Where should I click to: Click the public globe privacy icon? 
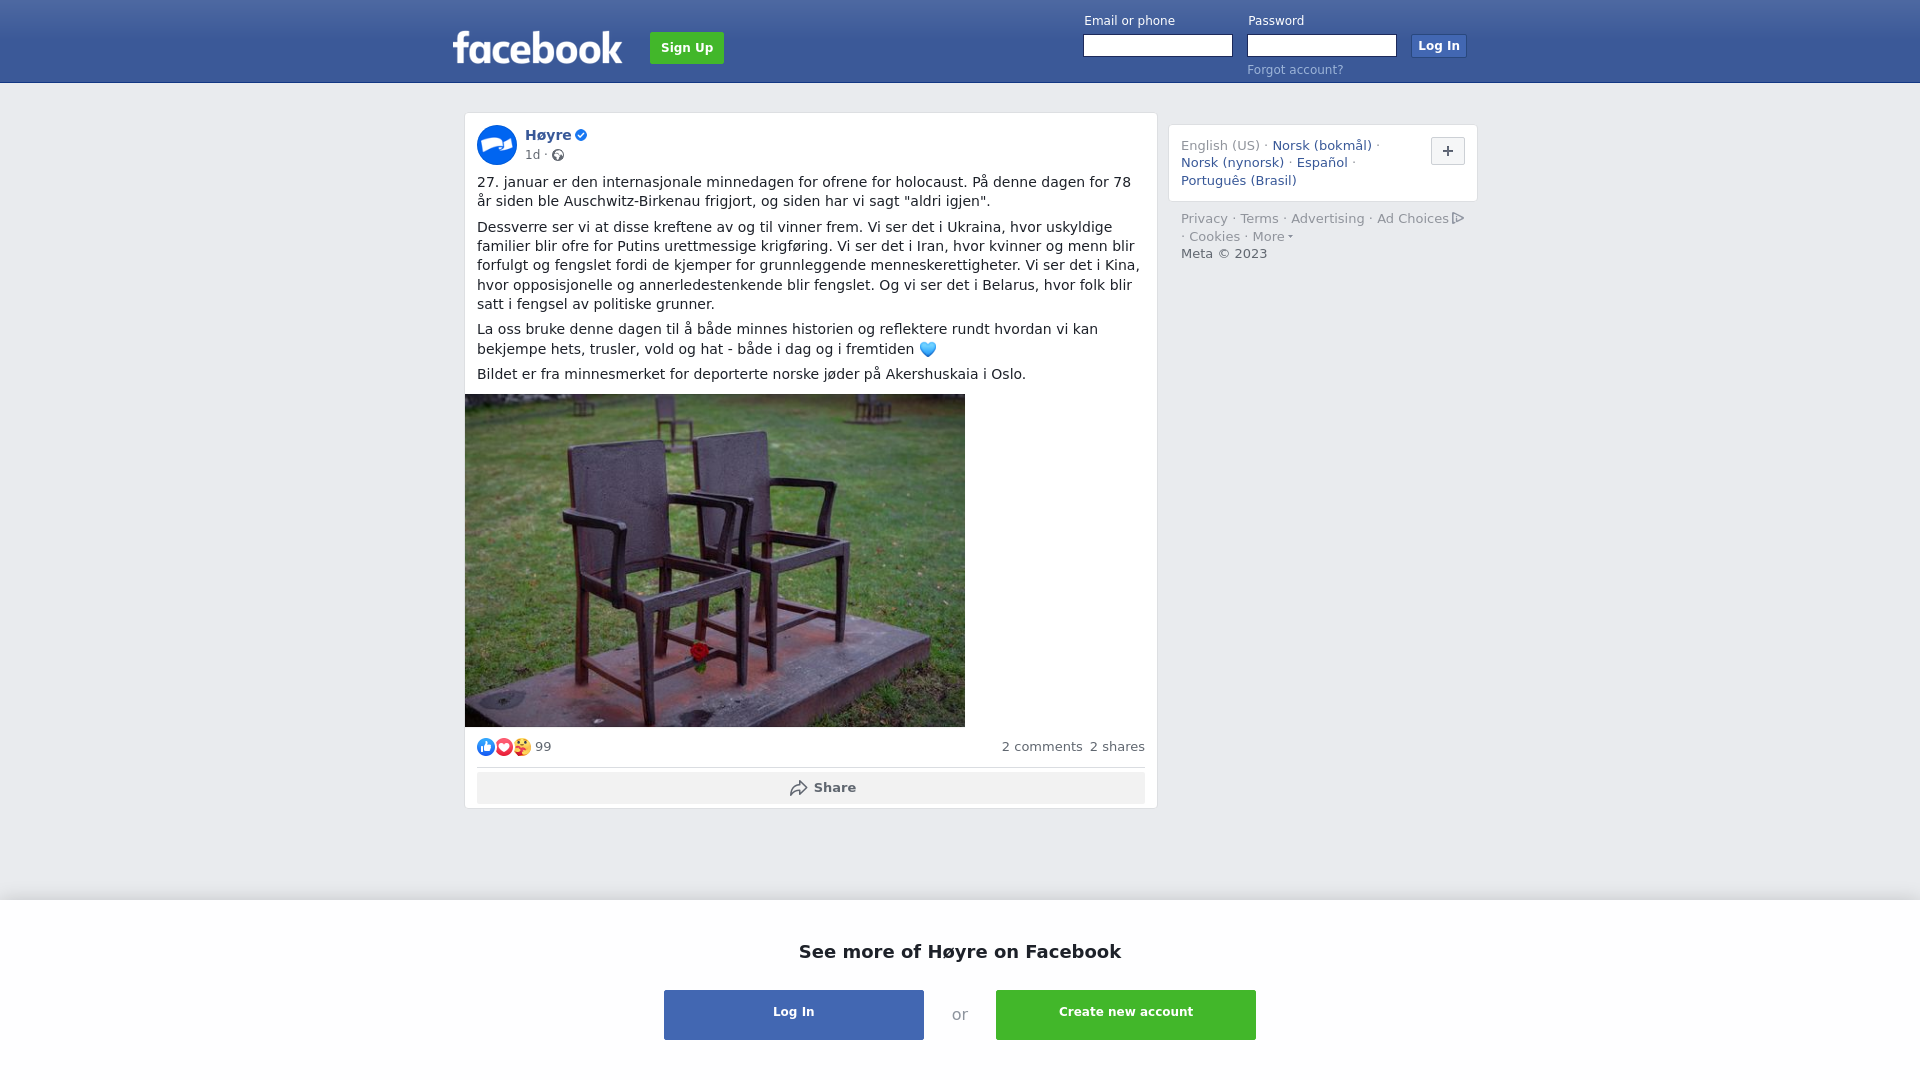[558, 155]
